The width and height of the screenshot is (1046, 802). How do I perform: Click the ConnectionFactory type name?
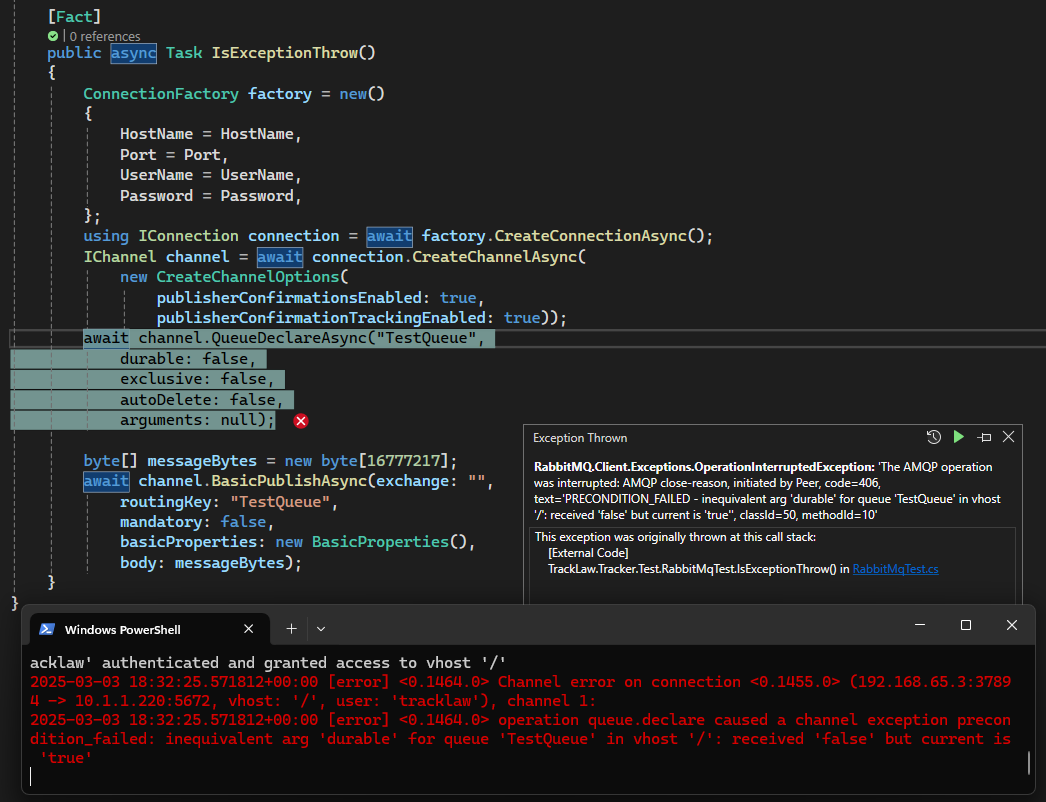coord(161,94)
